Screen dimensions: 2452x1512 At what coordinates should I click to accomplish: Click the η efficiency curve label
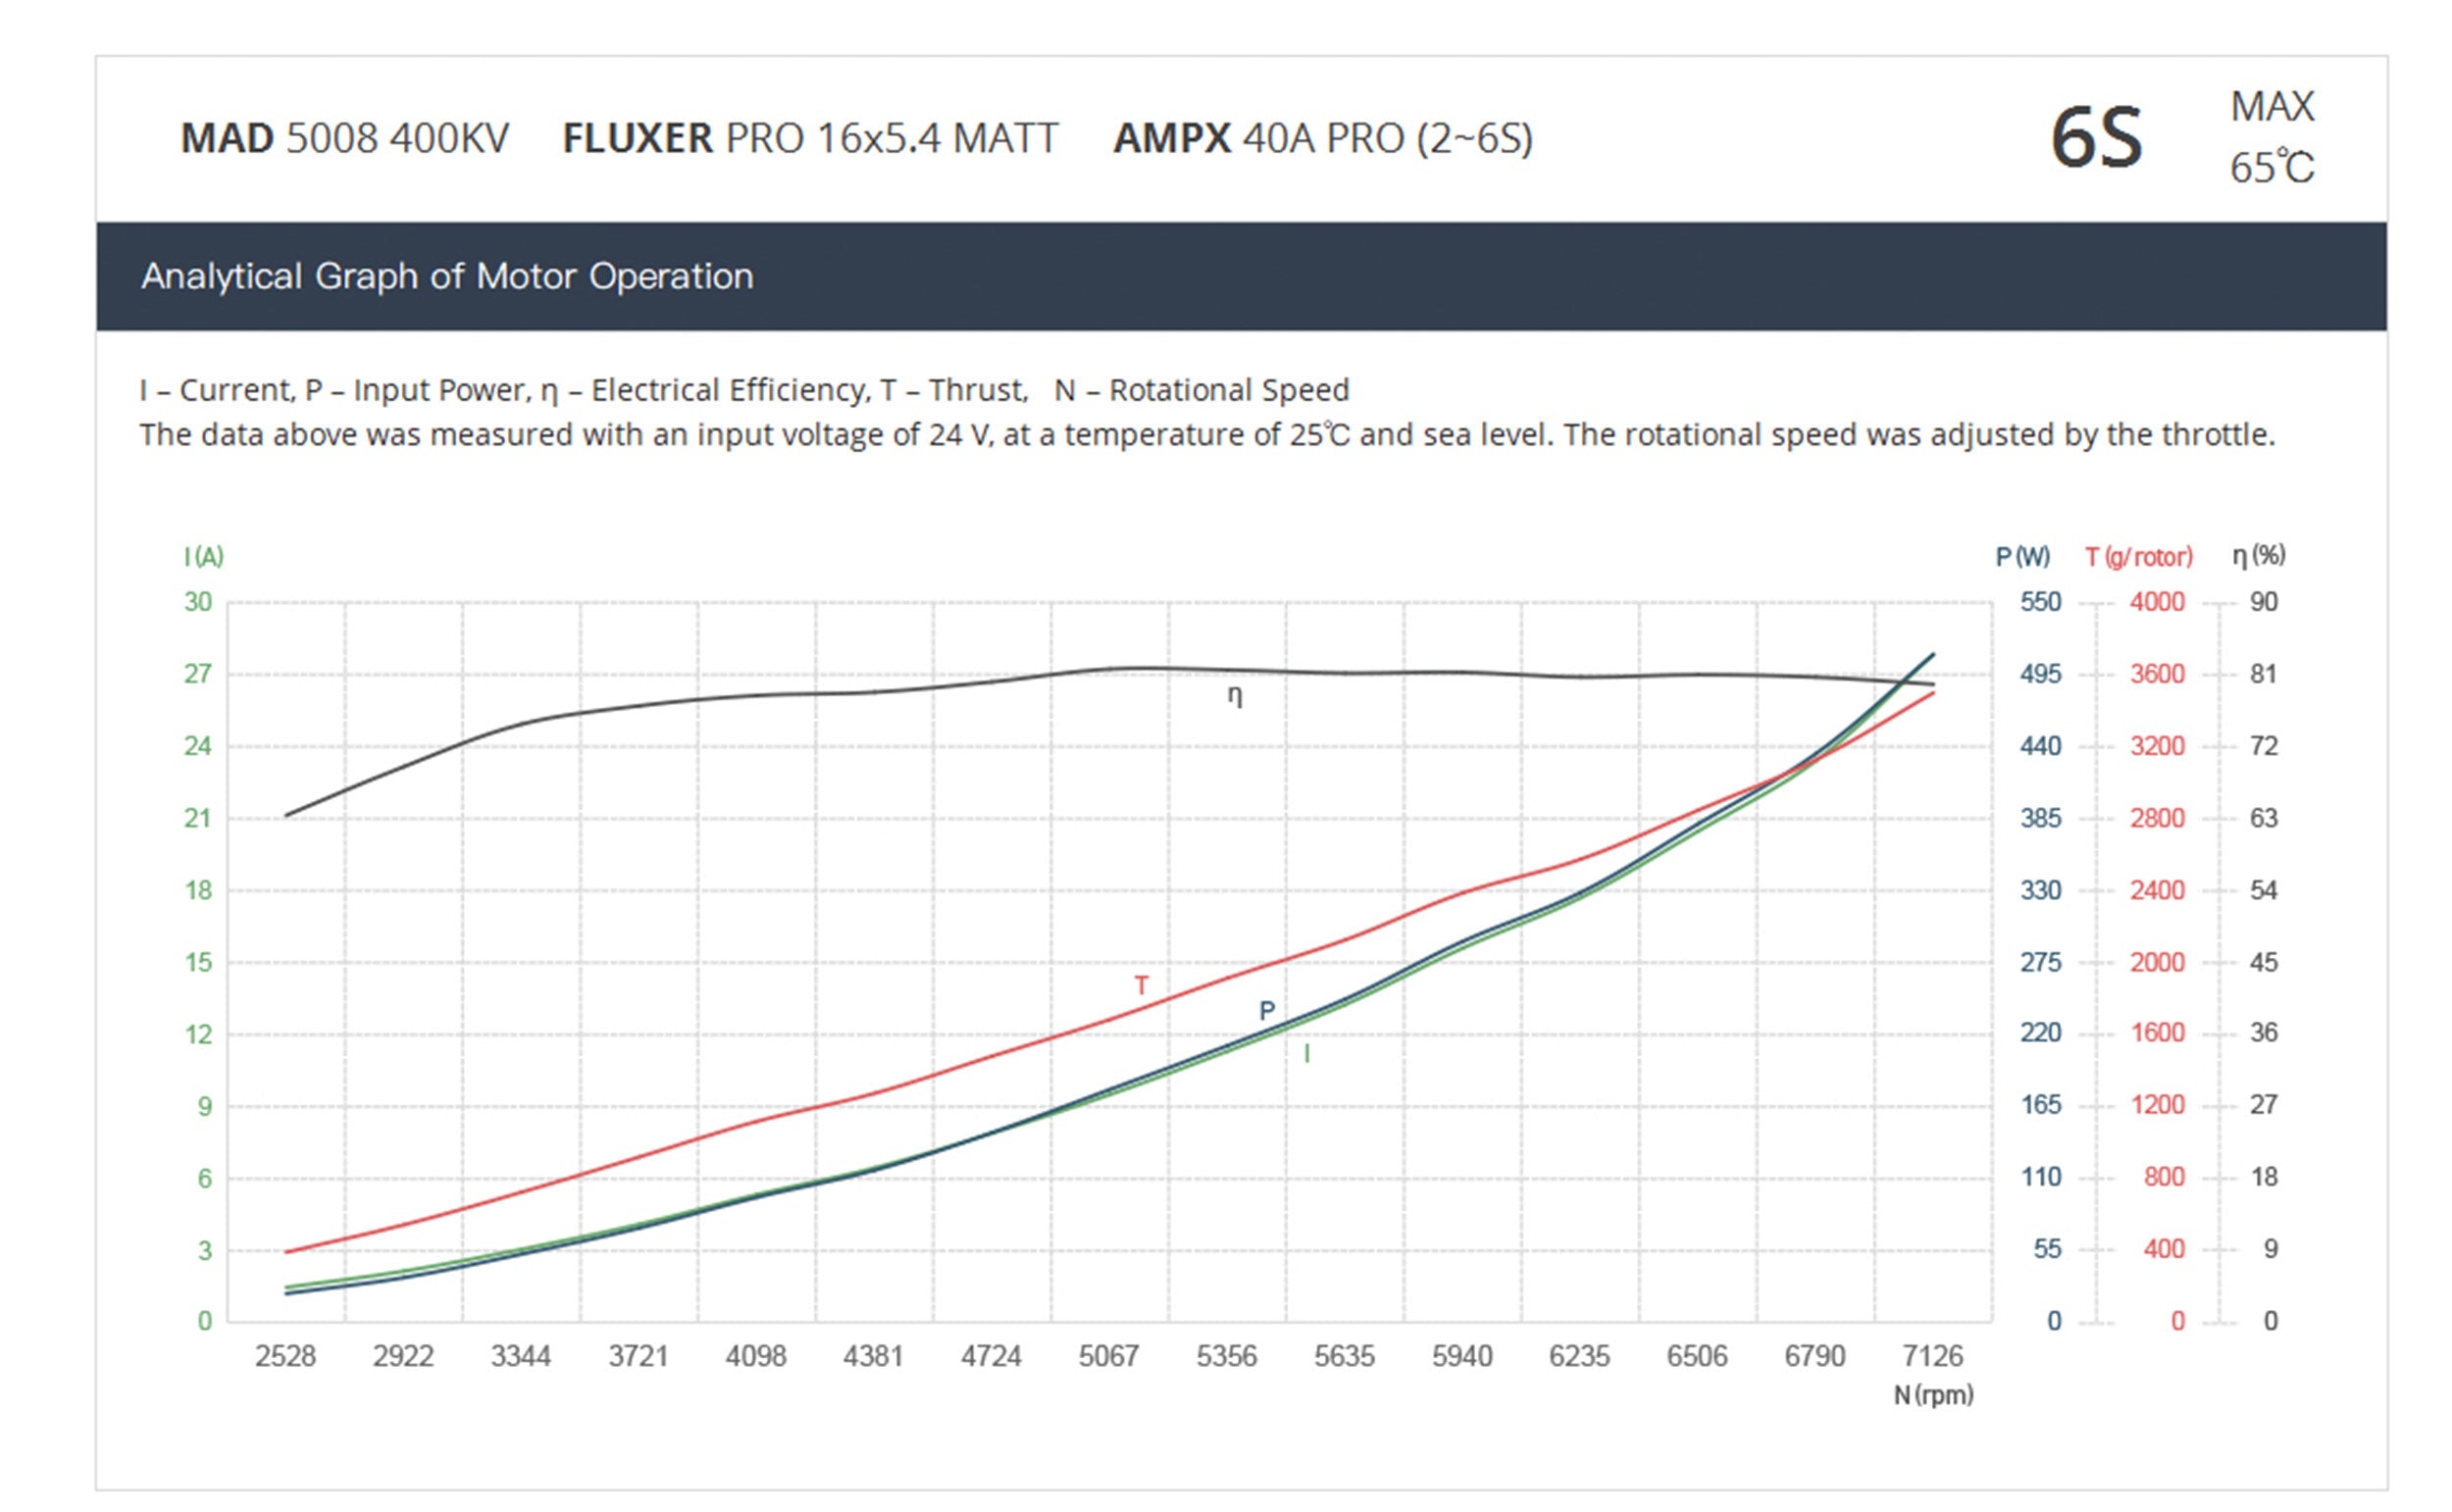(1235, 696)
